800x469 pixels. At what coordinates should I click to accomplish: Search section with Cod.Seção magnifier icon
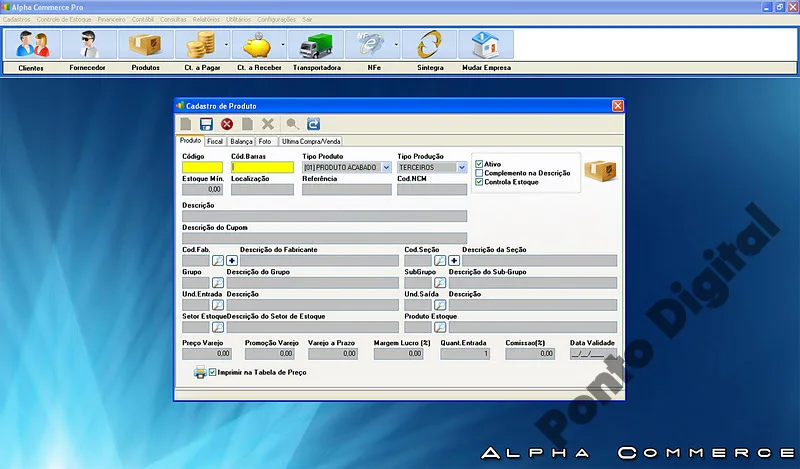[440, 261]
